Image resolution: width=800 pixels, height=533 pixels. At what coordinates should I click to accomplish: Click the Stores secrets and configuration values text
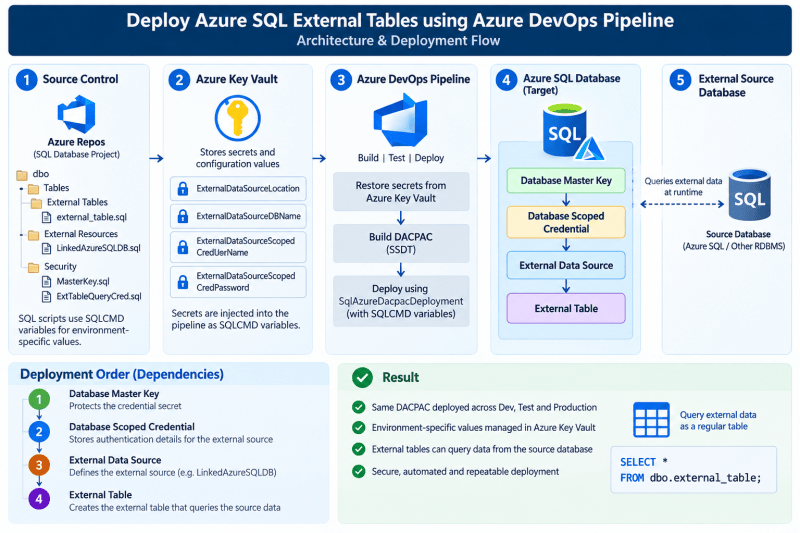238,158
